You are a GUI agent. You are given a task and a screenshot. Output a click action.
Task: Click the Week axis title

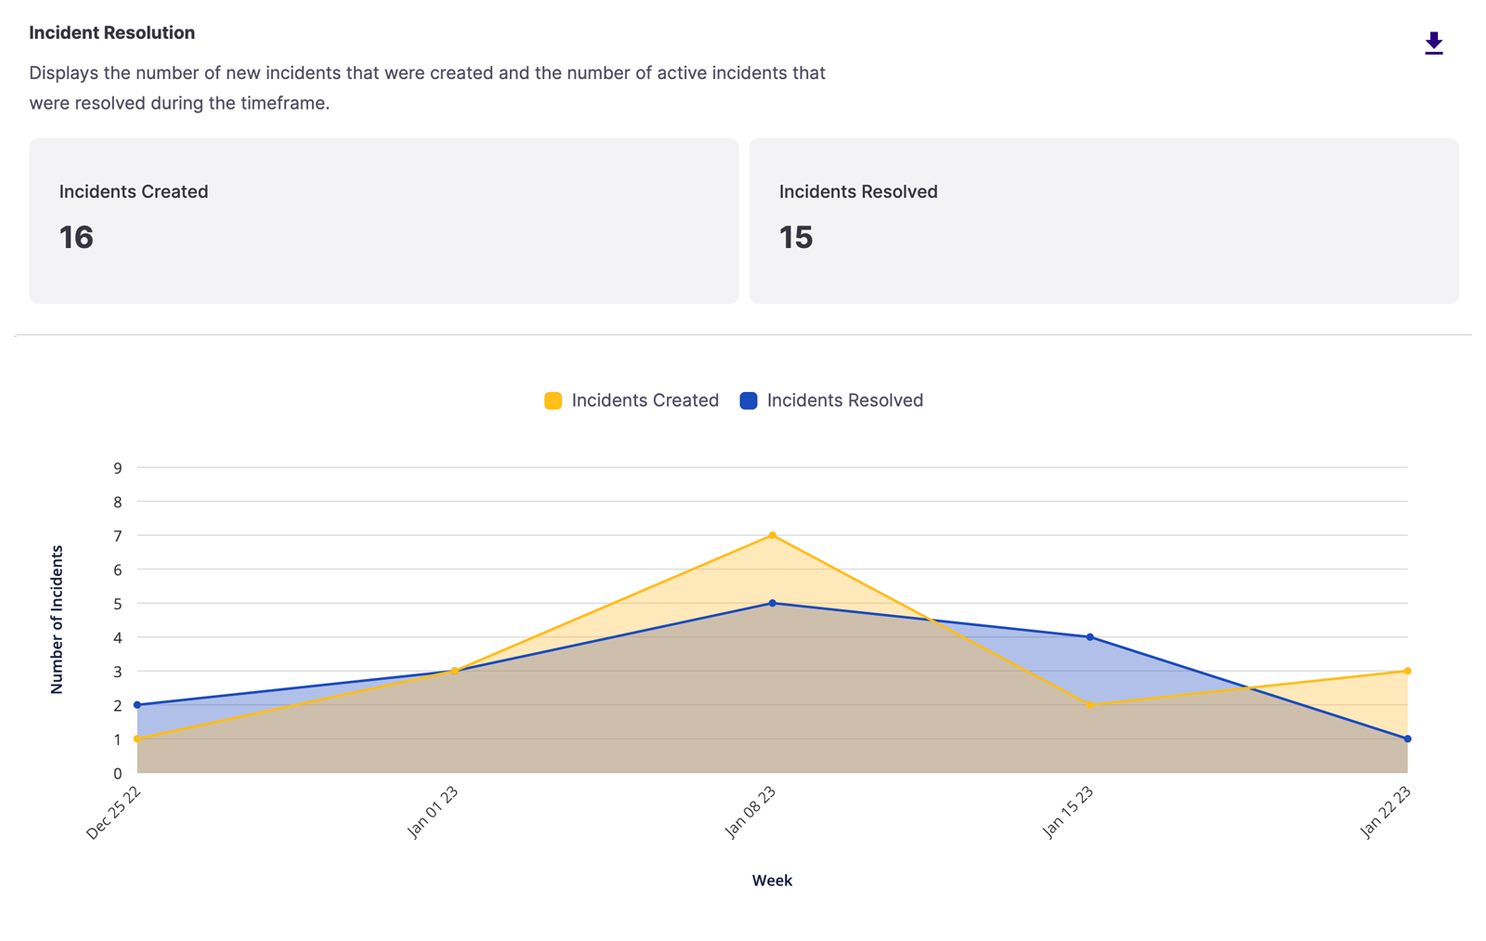click(772, 880)
